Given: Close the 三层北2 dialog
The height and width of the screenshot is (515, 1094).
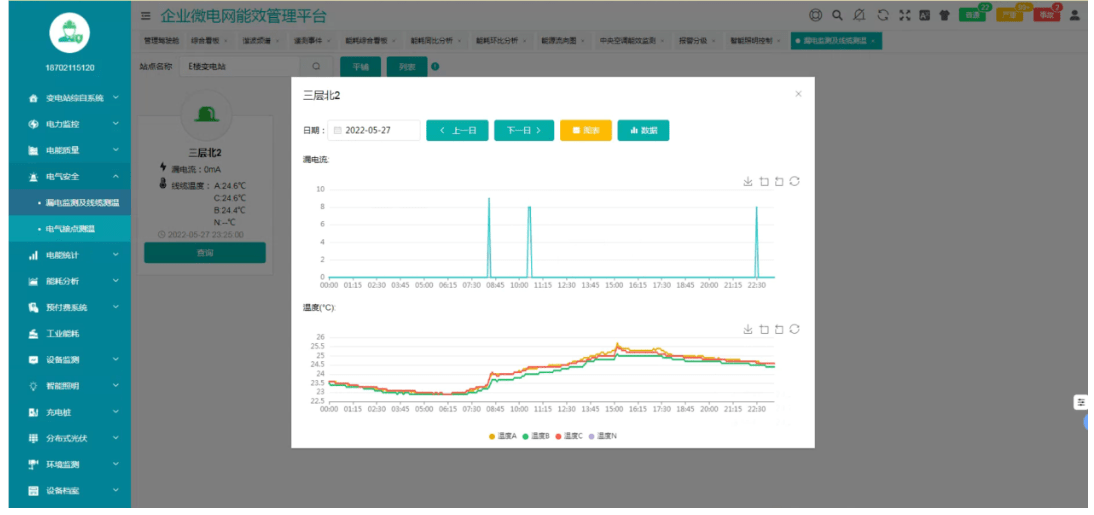Looking at the screenshot, I should (x=798, y=94).
